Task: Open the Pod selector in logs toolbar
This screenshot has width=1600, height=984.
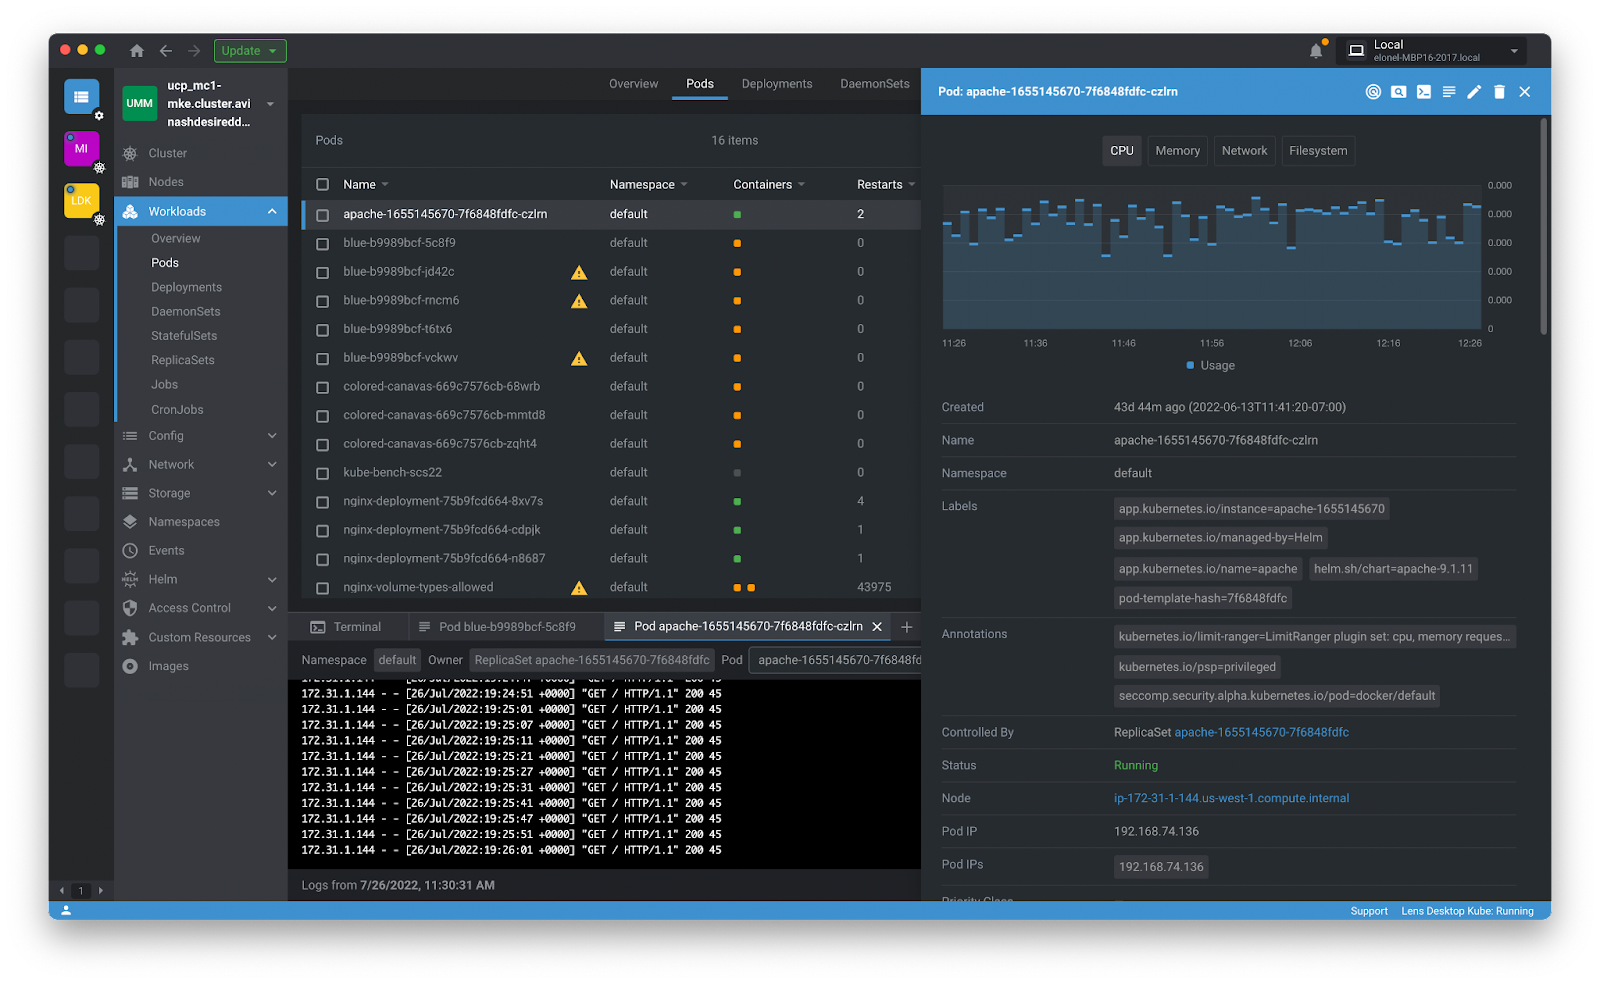Action: pos(835,660)
